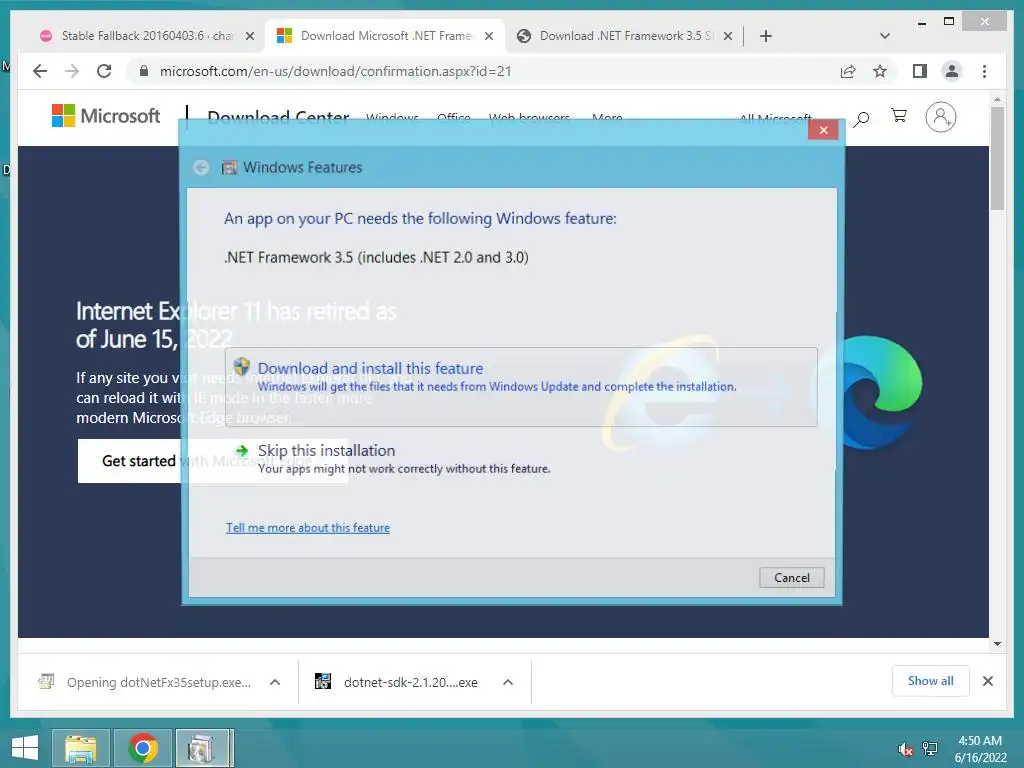Open the shopping cart

[x=899, y=116]
